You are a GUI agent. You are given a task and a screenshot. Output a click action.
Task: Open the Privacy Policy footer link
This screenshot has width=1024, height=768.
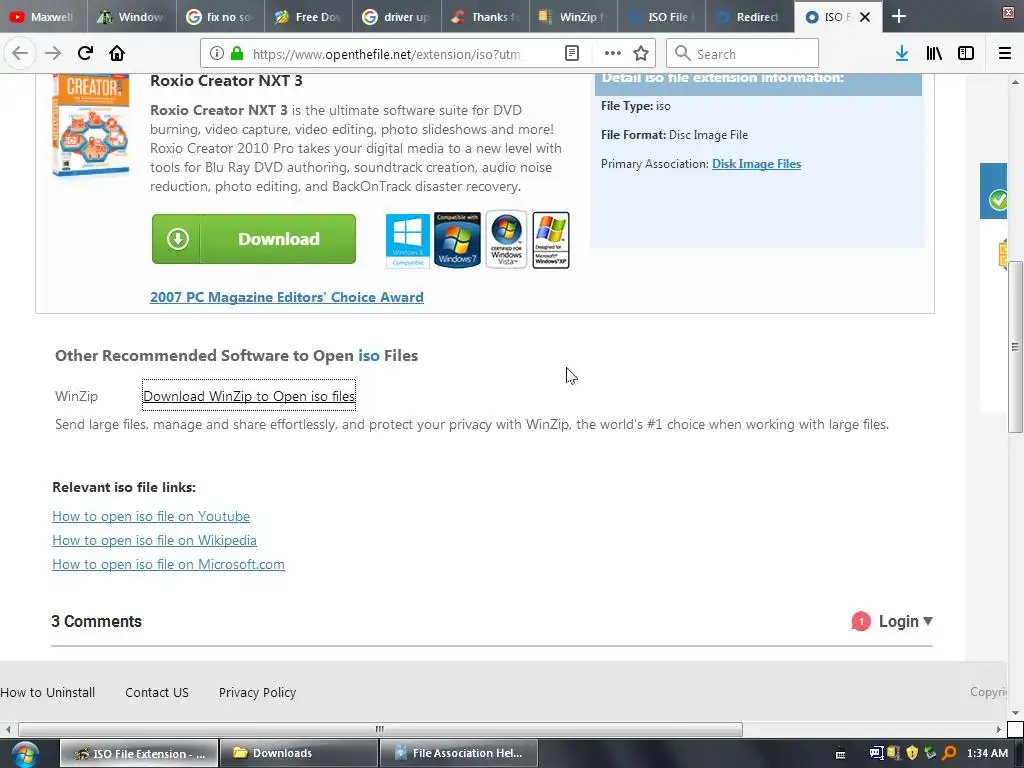pyautogui.click(x=257, y=692)
